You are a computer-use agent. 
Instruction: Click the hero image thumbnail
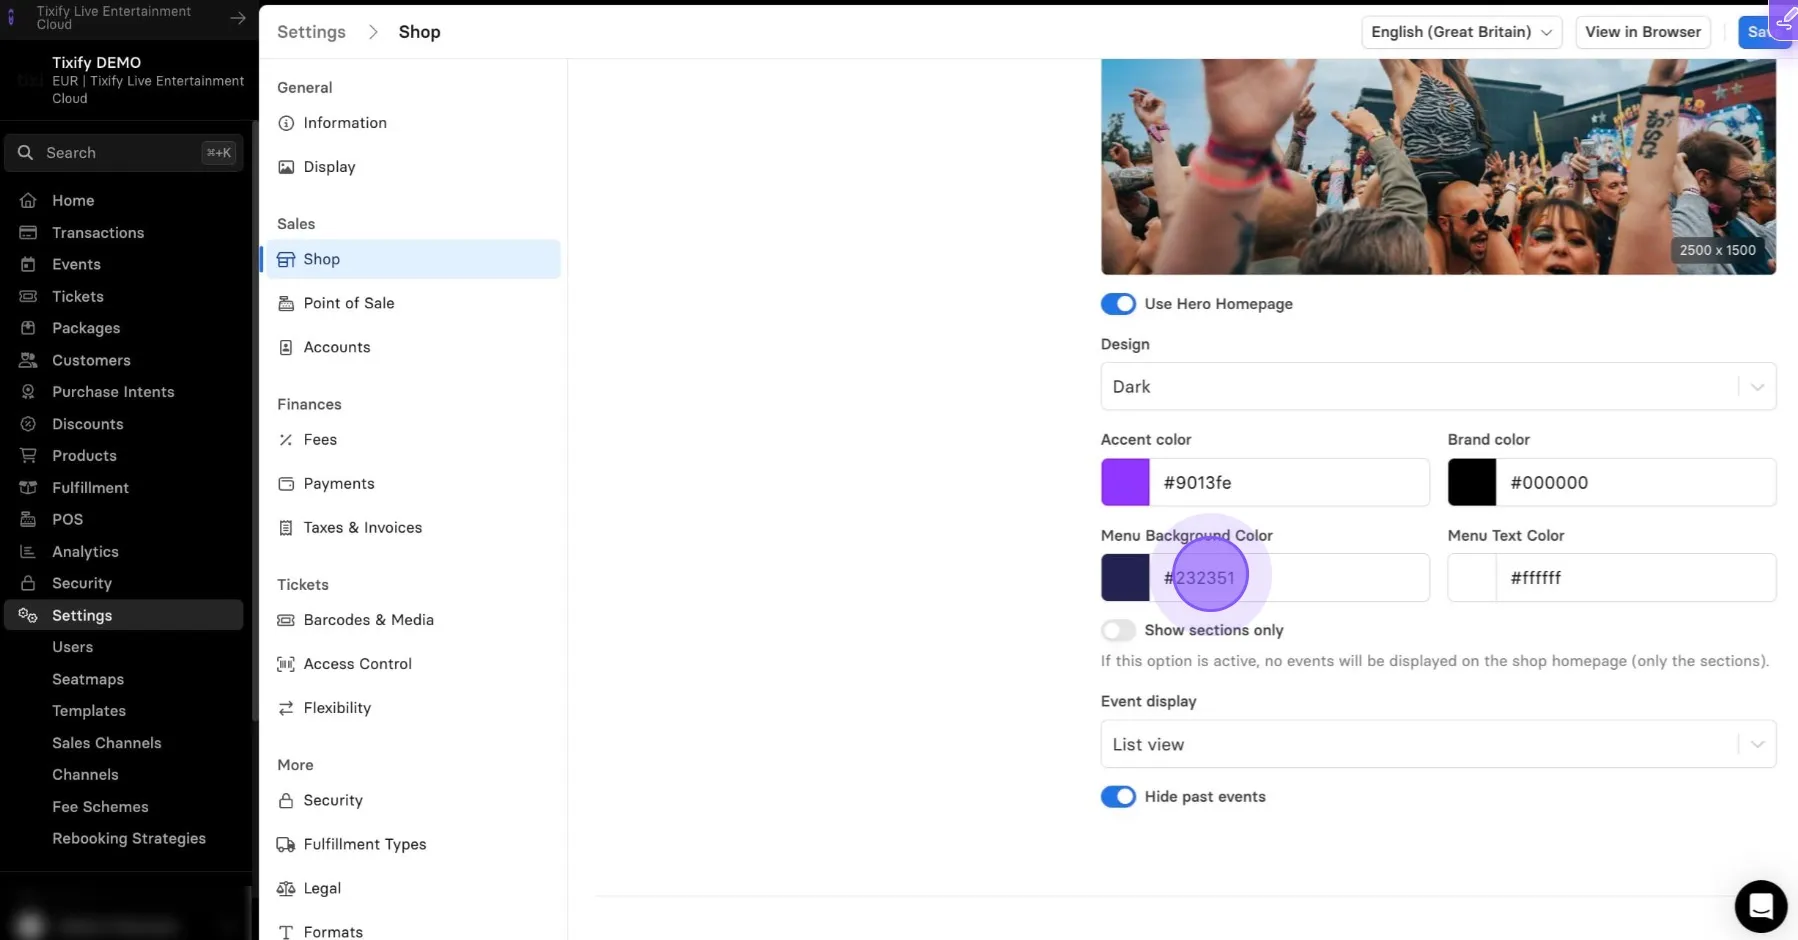pyautogui.click(x=1438, y=166)
